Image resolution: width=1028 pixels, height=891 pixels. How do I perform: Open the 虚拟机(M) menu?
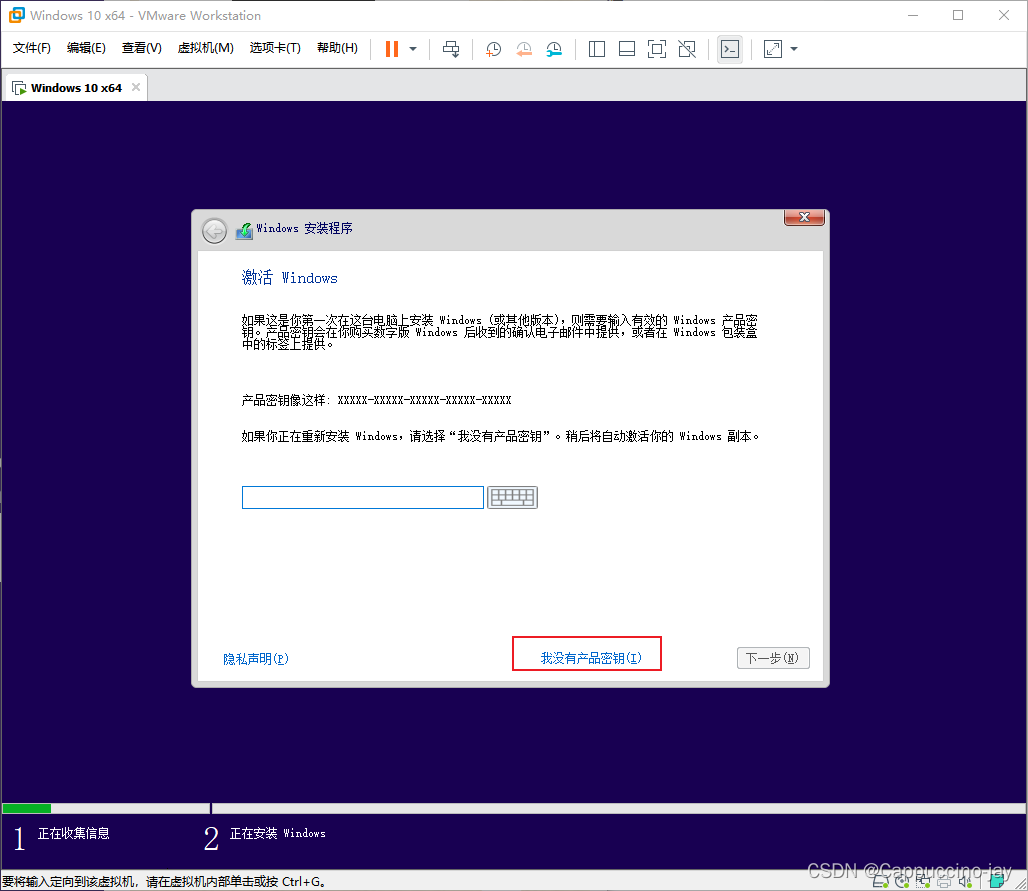[205, 48]
